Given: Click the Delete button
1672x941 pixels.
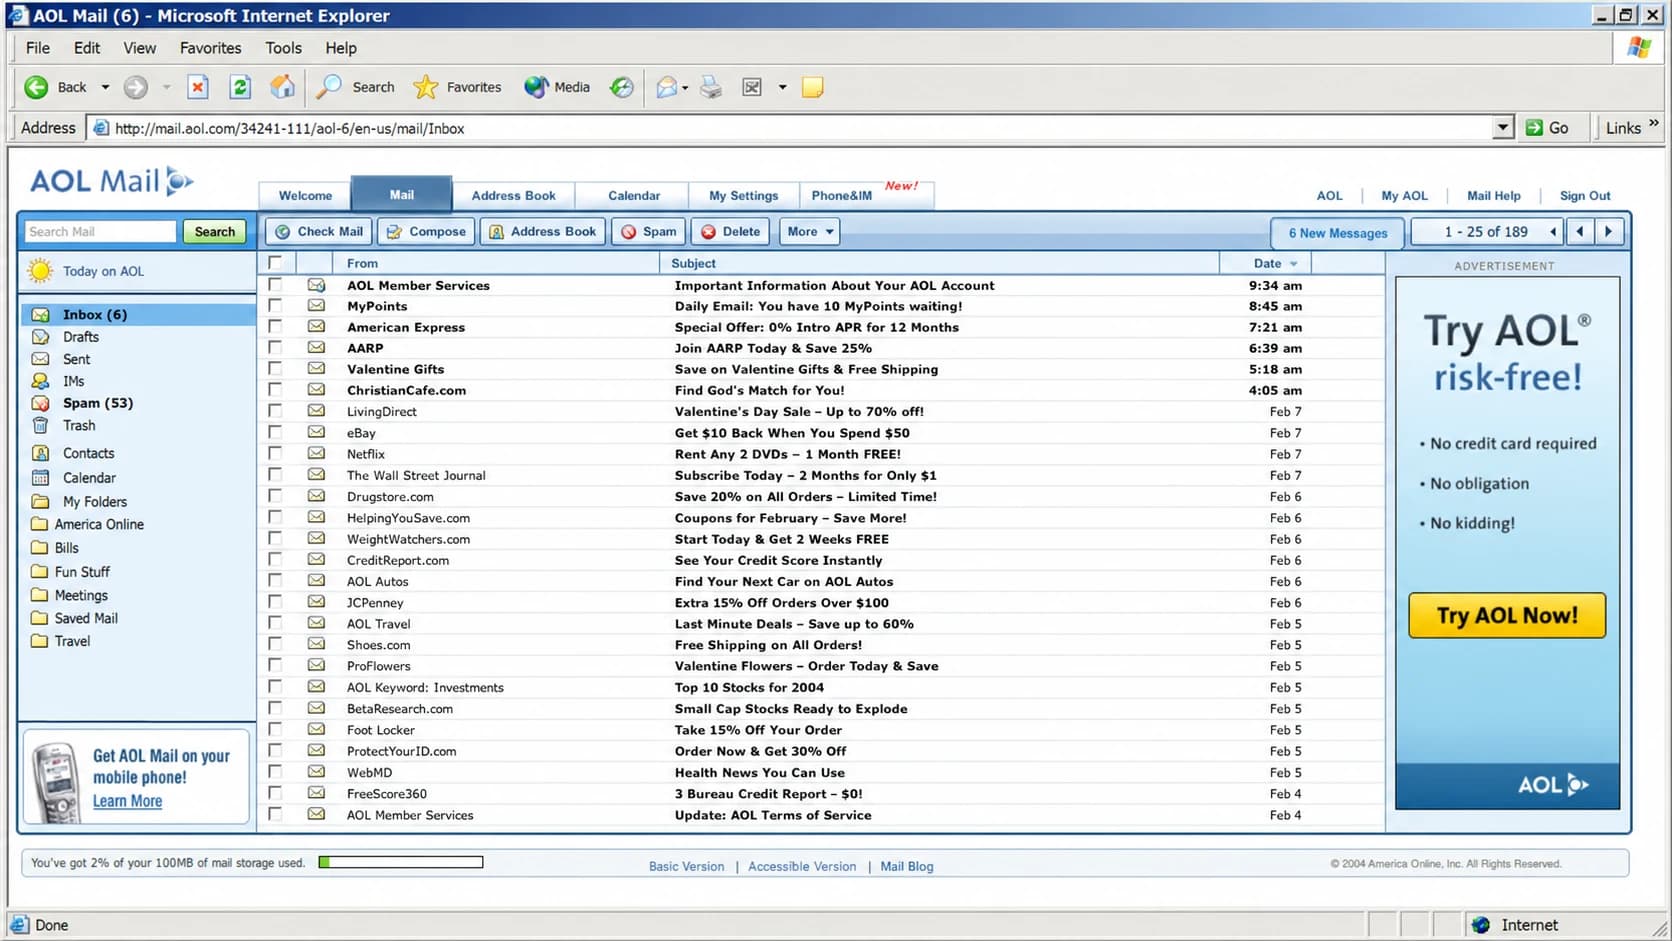Looking at the screenshot, I should point(730,231).
